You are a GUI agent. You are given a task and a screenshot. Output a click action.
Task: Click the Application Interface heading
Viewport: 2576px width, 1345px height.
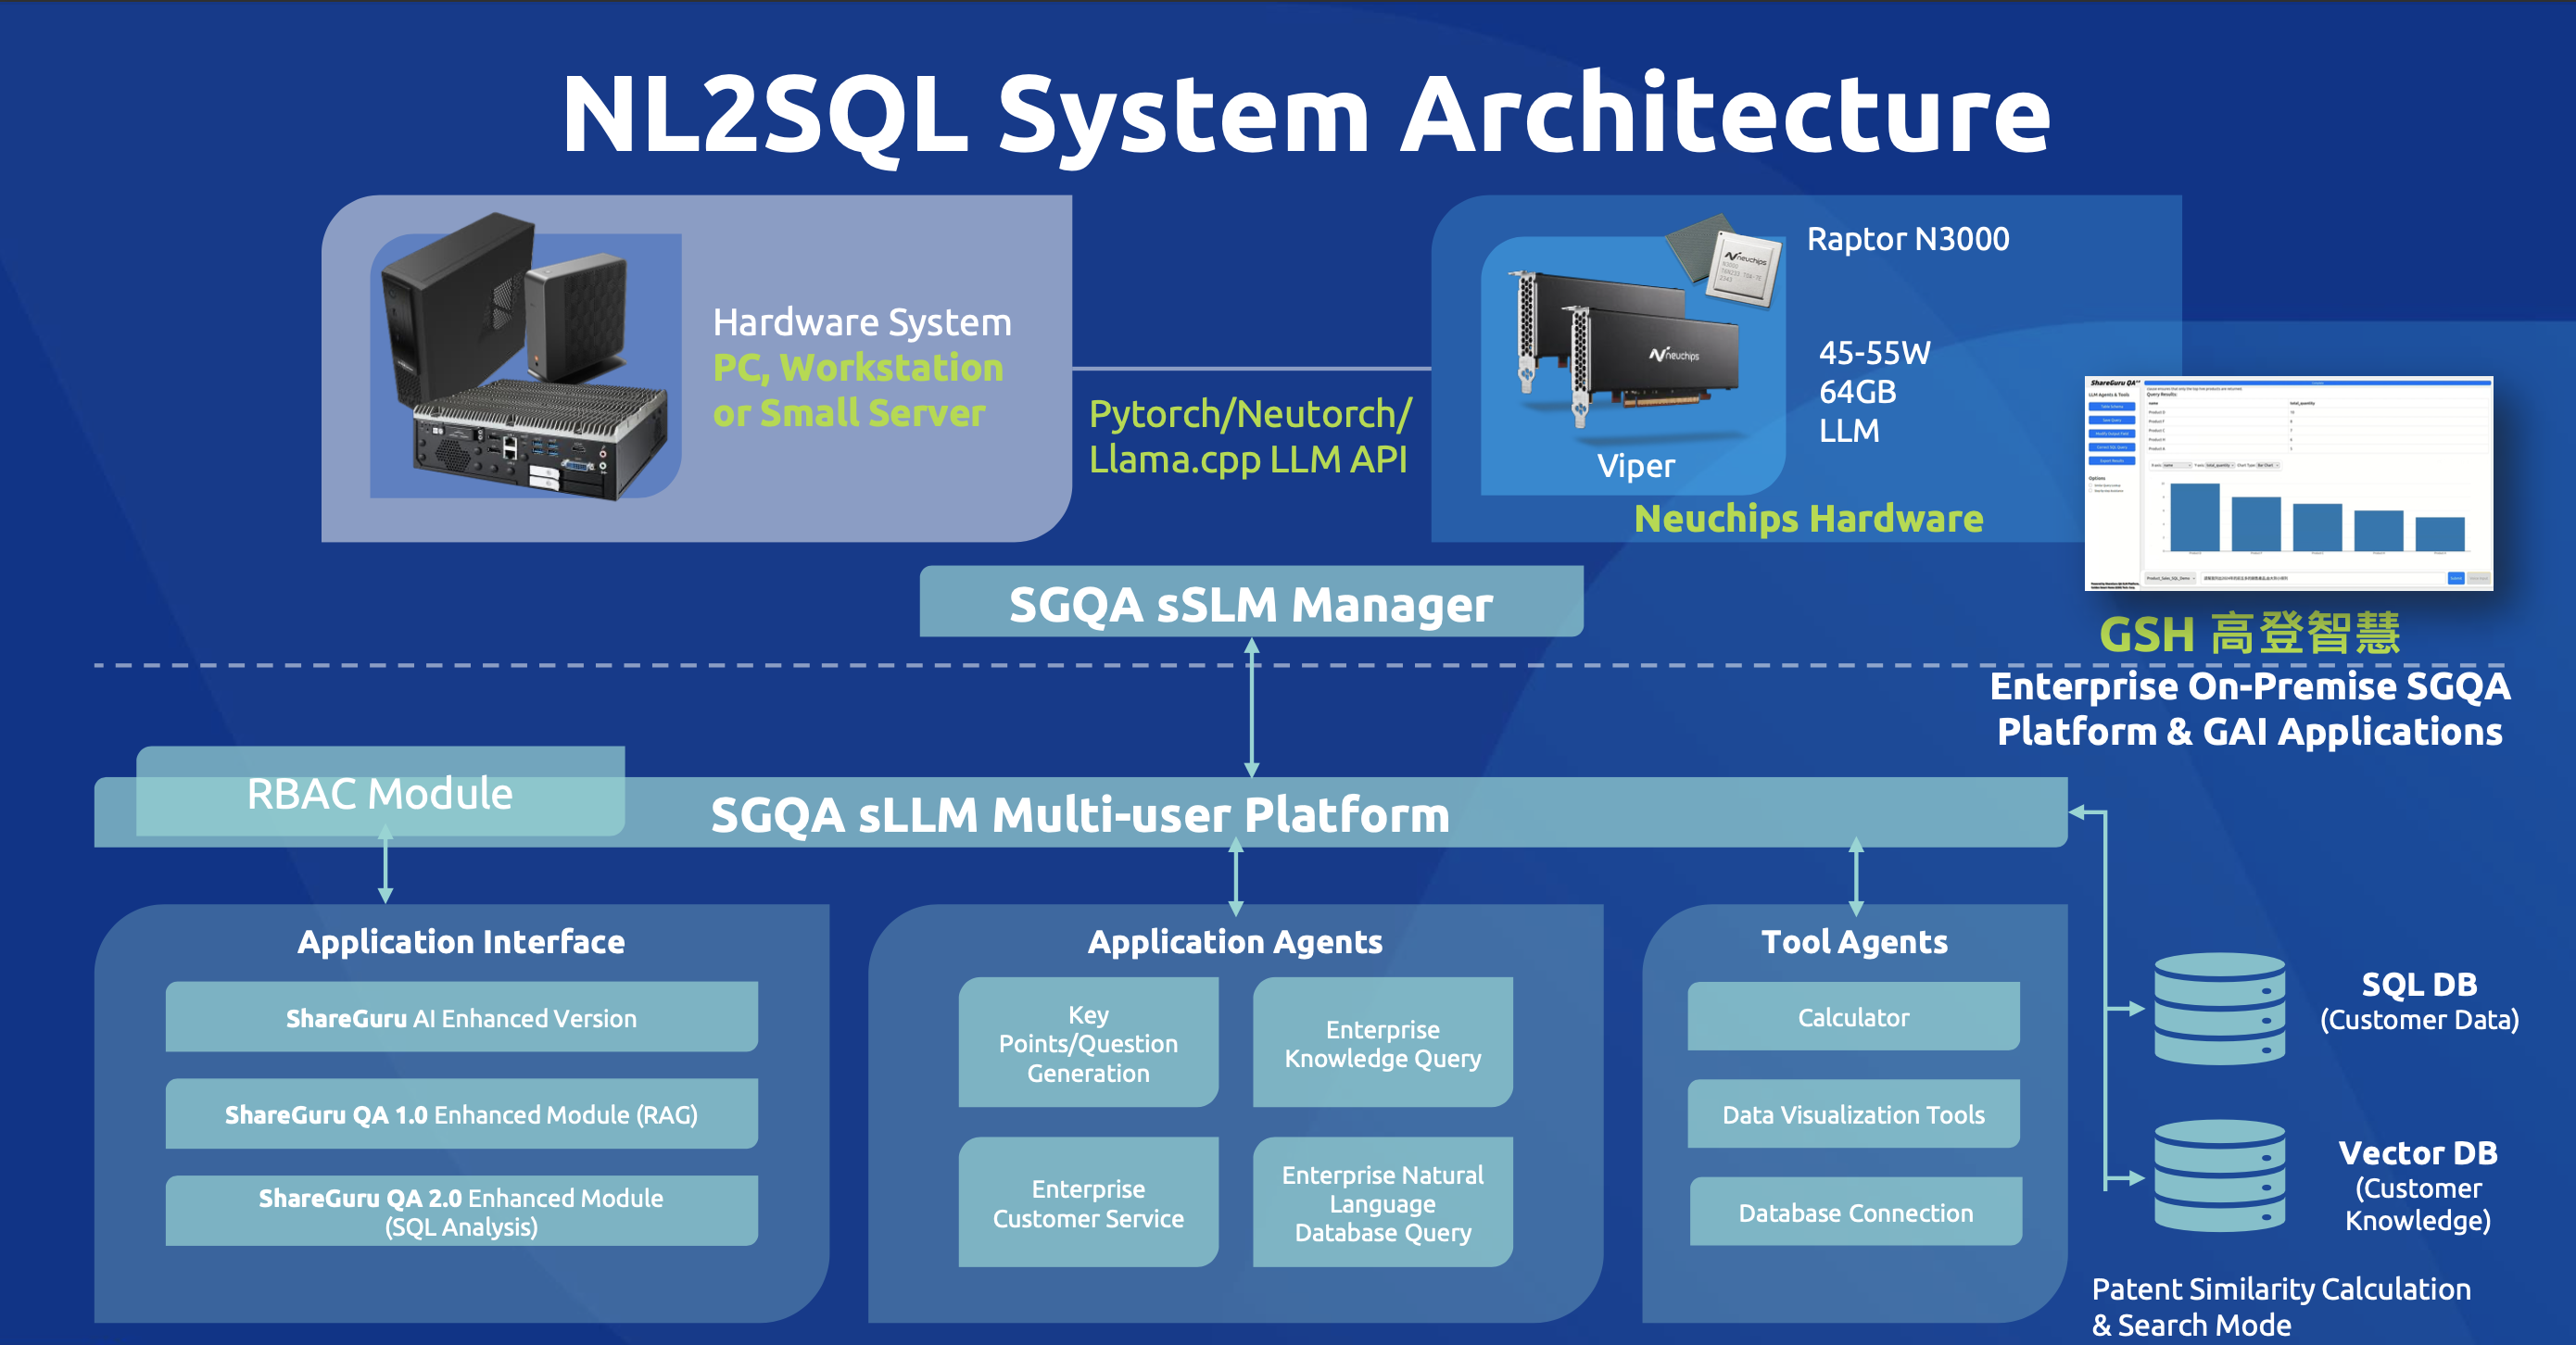click(x=461, y=941)
